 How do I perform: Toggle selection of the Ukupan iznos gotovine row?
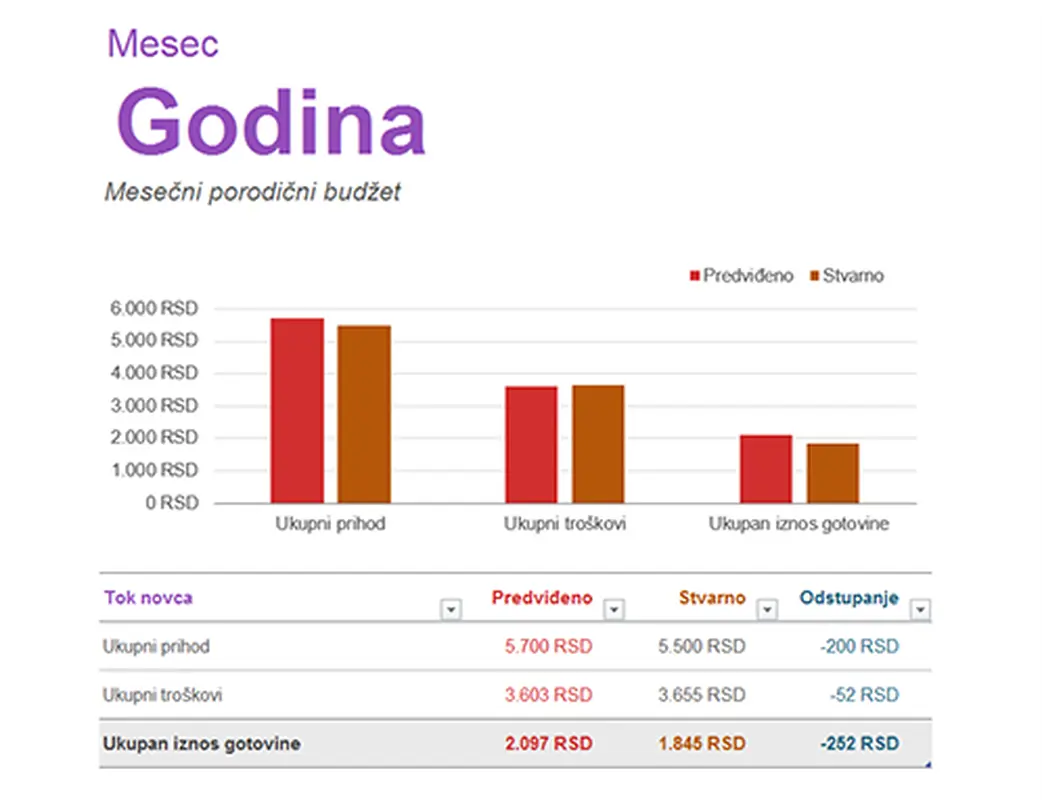200,743
